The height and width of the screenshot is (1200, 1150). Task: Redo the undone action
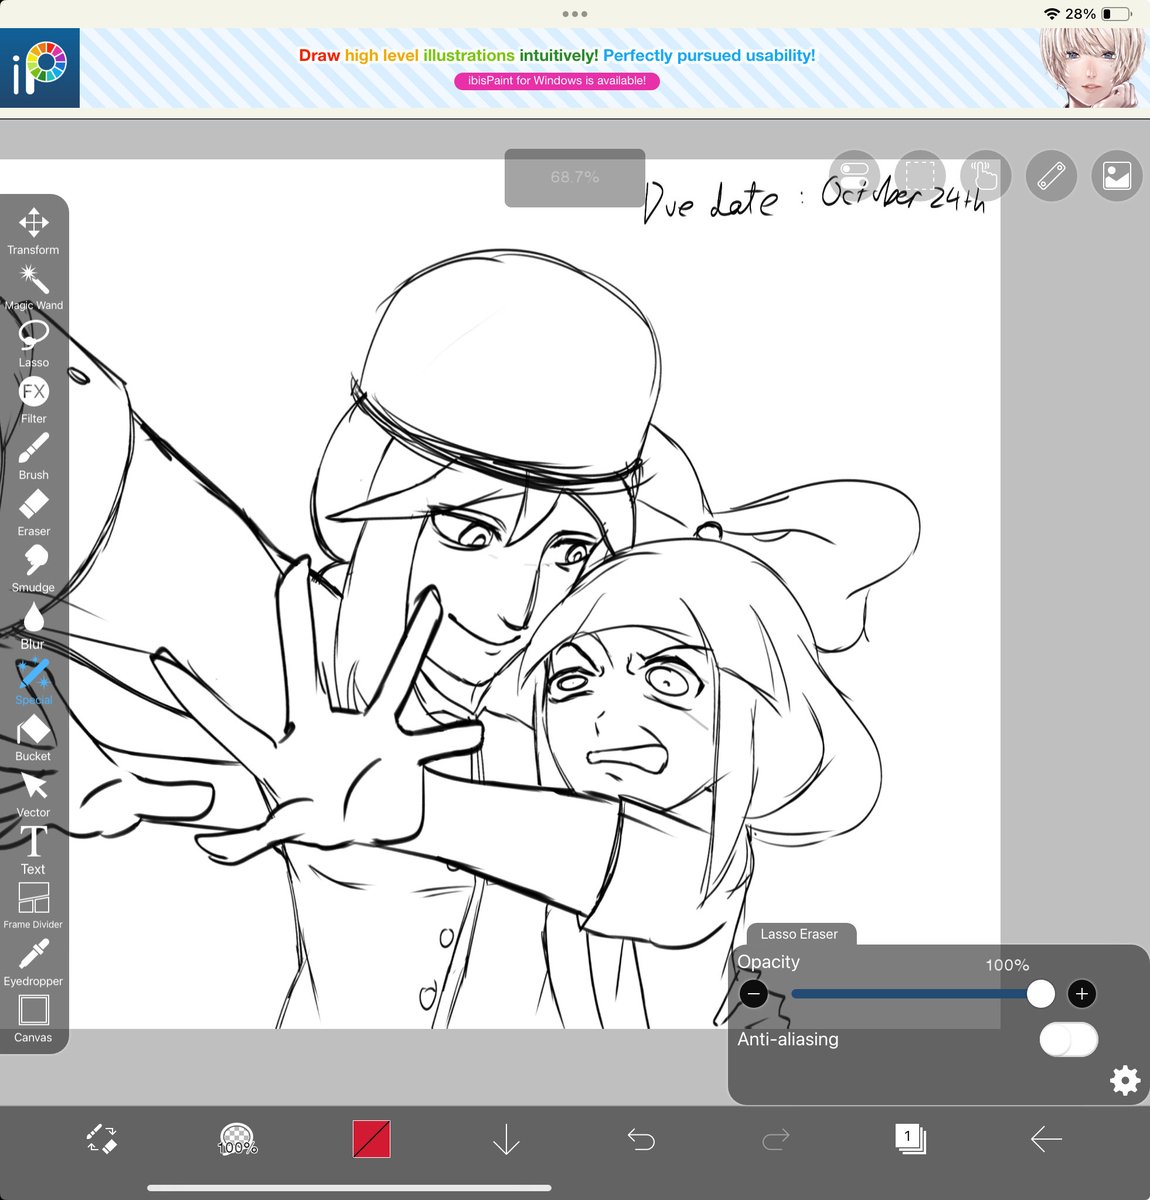tap(776, 1139)
